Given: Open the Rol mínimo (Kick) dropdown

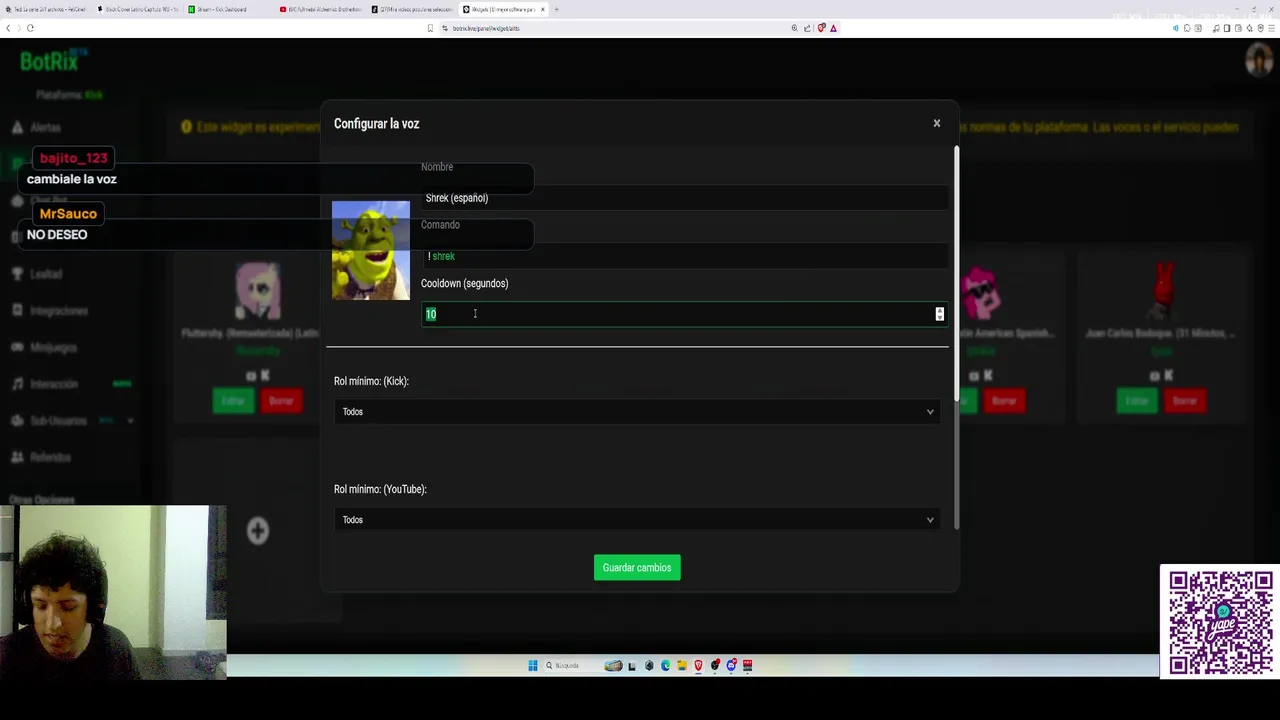Looking at the screenshot, I should tap(637, 412).
